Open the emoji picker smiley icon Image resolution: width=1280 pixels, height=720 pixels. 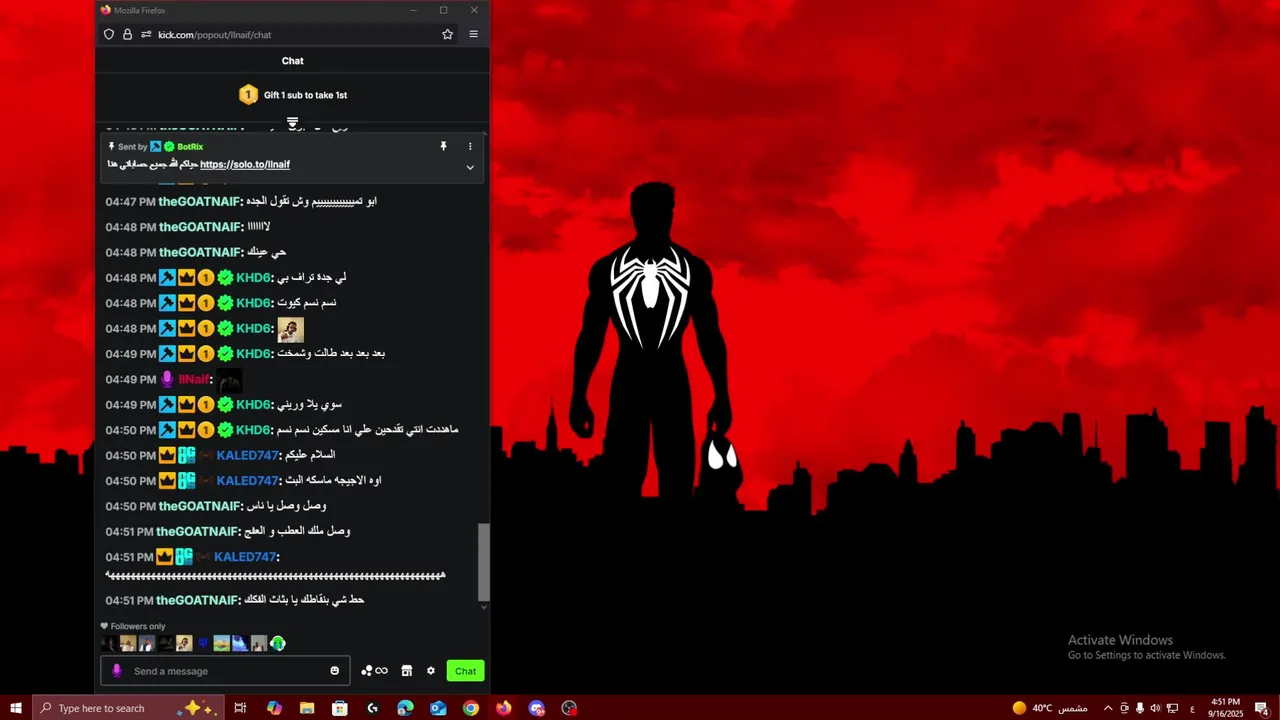335,671
